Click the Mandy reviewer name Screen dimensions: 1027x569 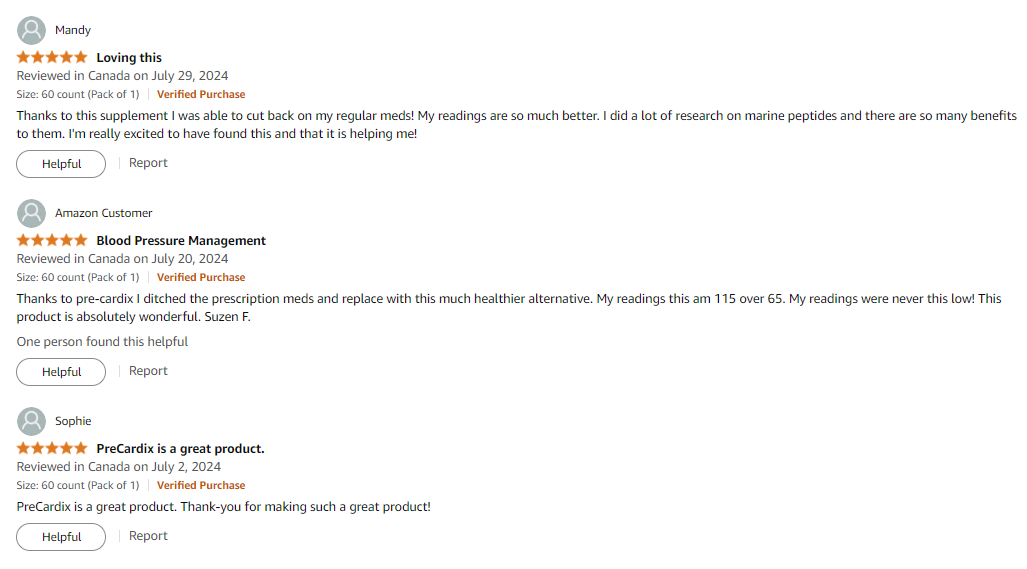tap(73, 30)
